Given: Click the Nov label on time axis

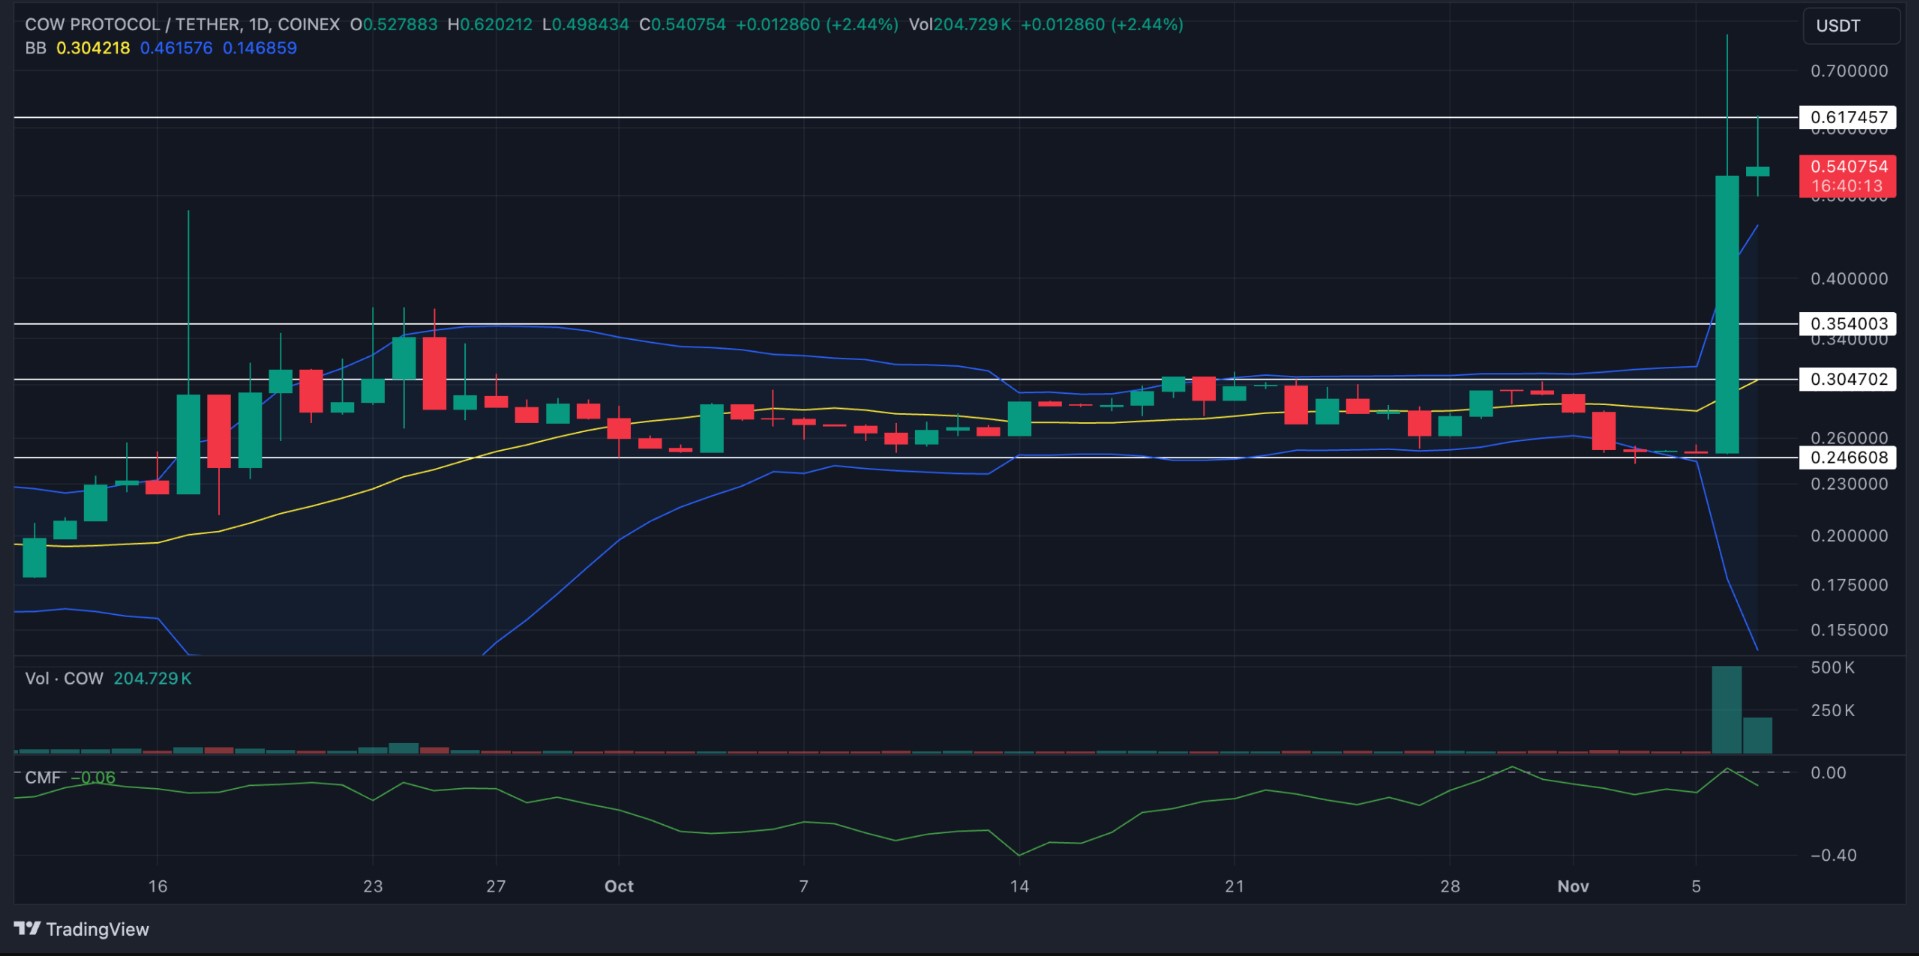Looking at the screenshot, I should point(1573,886).
